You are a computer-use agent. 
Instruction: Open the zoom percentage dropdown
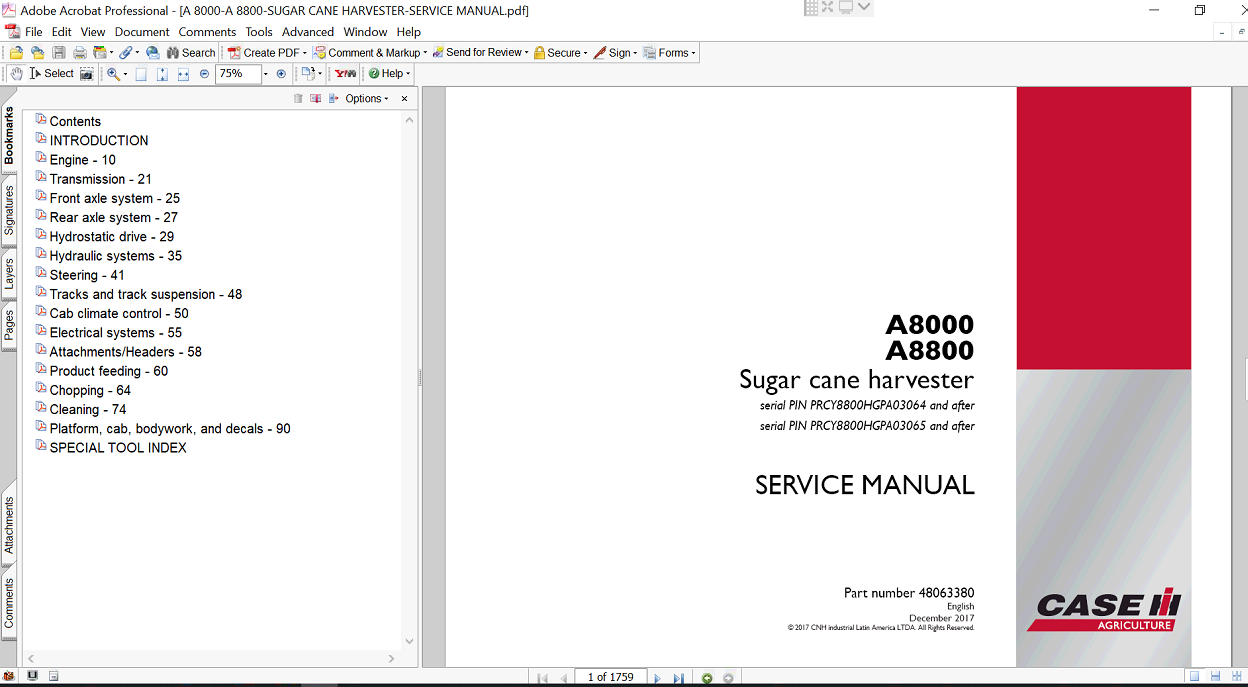265,74
